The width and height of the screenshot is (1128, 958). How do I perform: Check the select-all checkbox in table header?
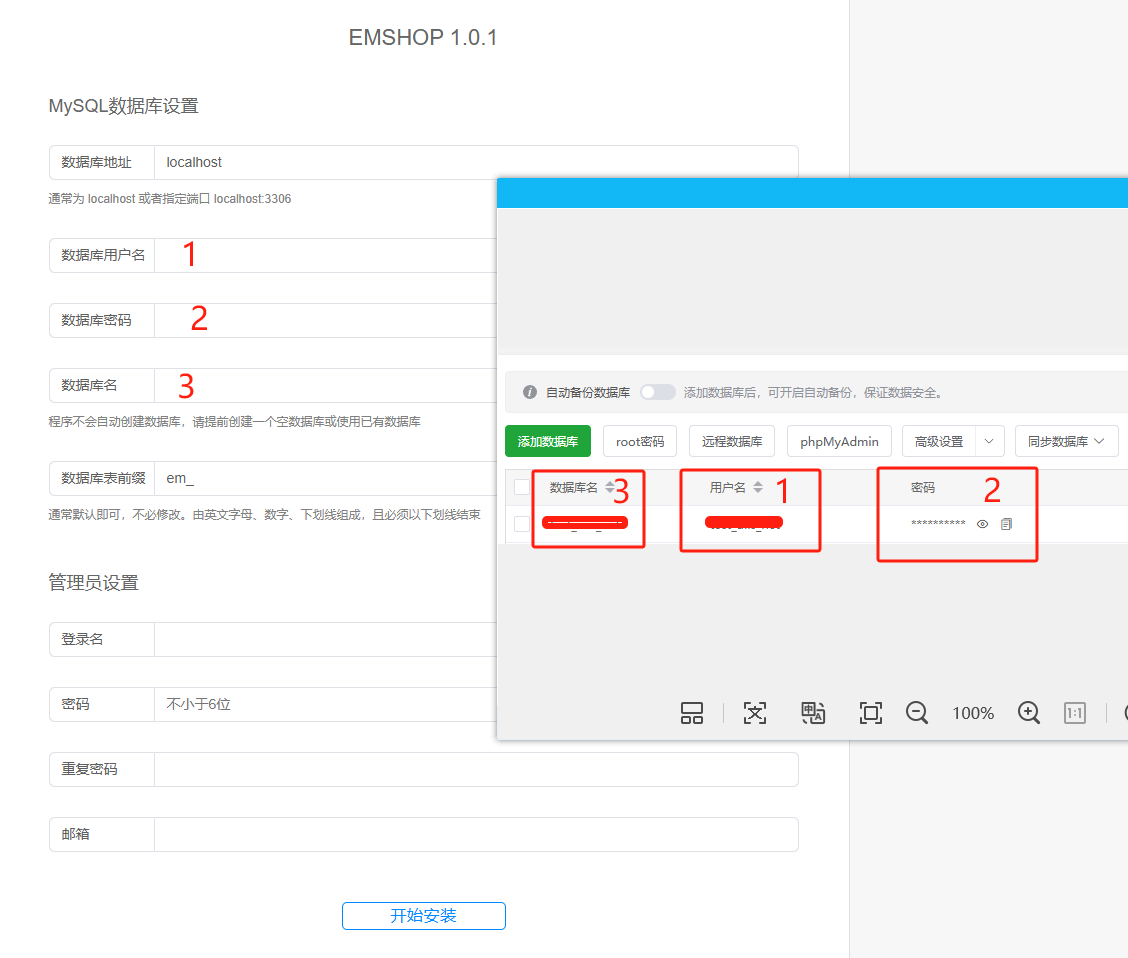click(x=522, y=487)
